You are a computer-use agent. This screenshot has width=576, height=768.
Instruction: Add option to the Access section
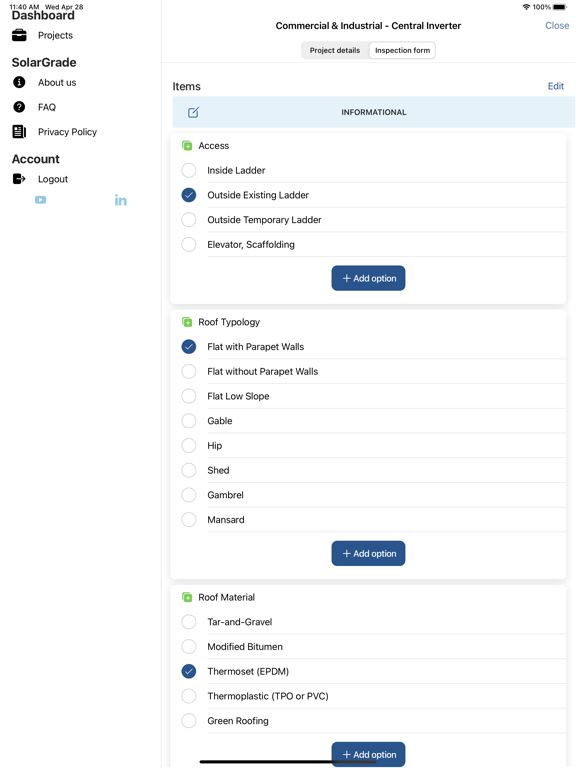(x=368, y=278)
